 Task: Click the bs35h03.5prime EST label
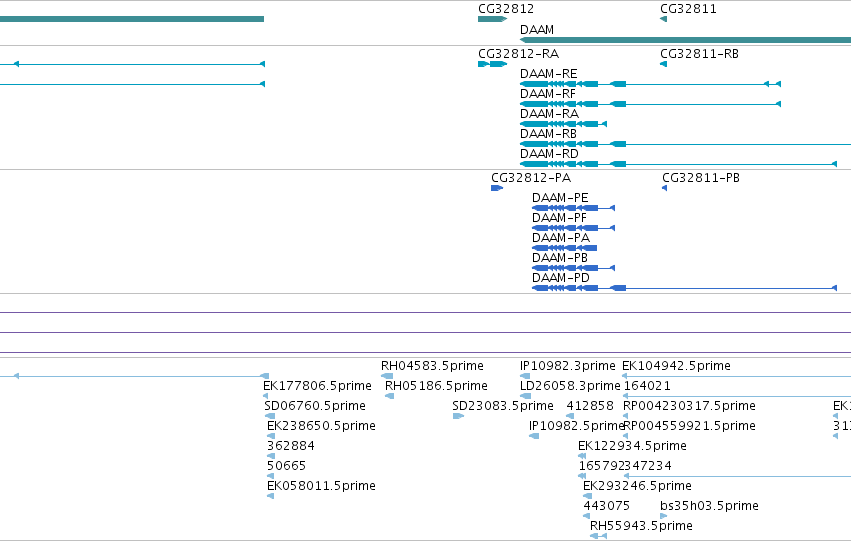coord(709,506)
